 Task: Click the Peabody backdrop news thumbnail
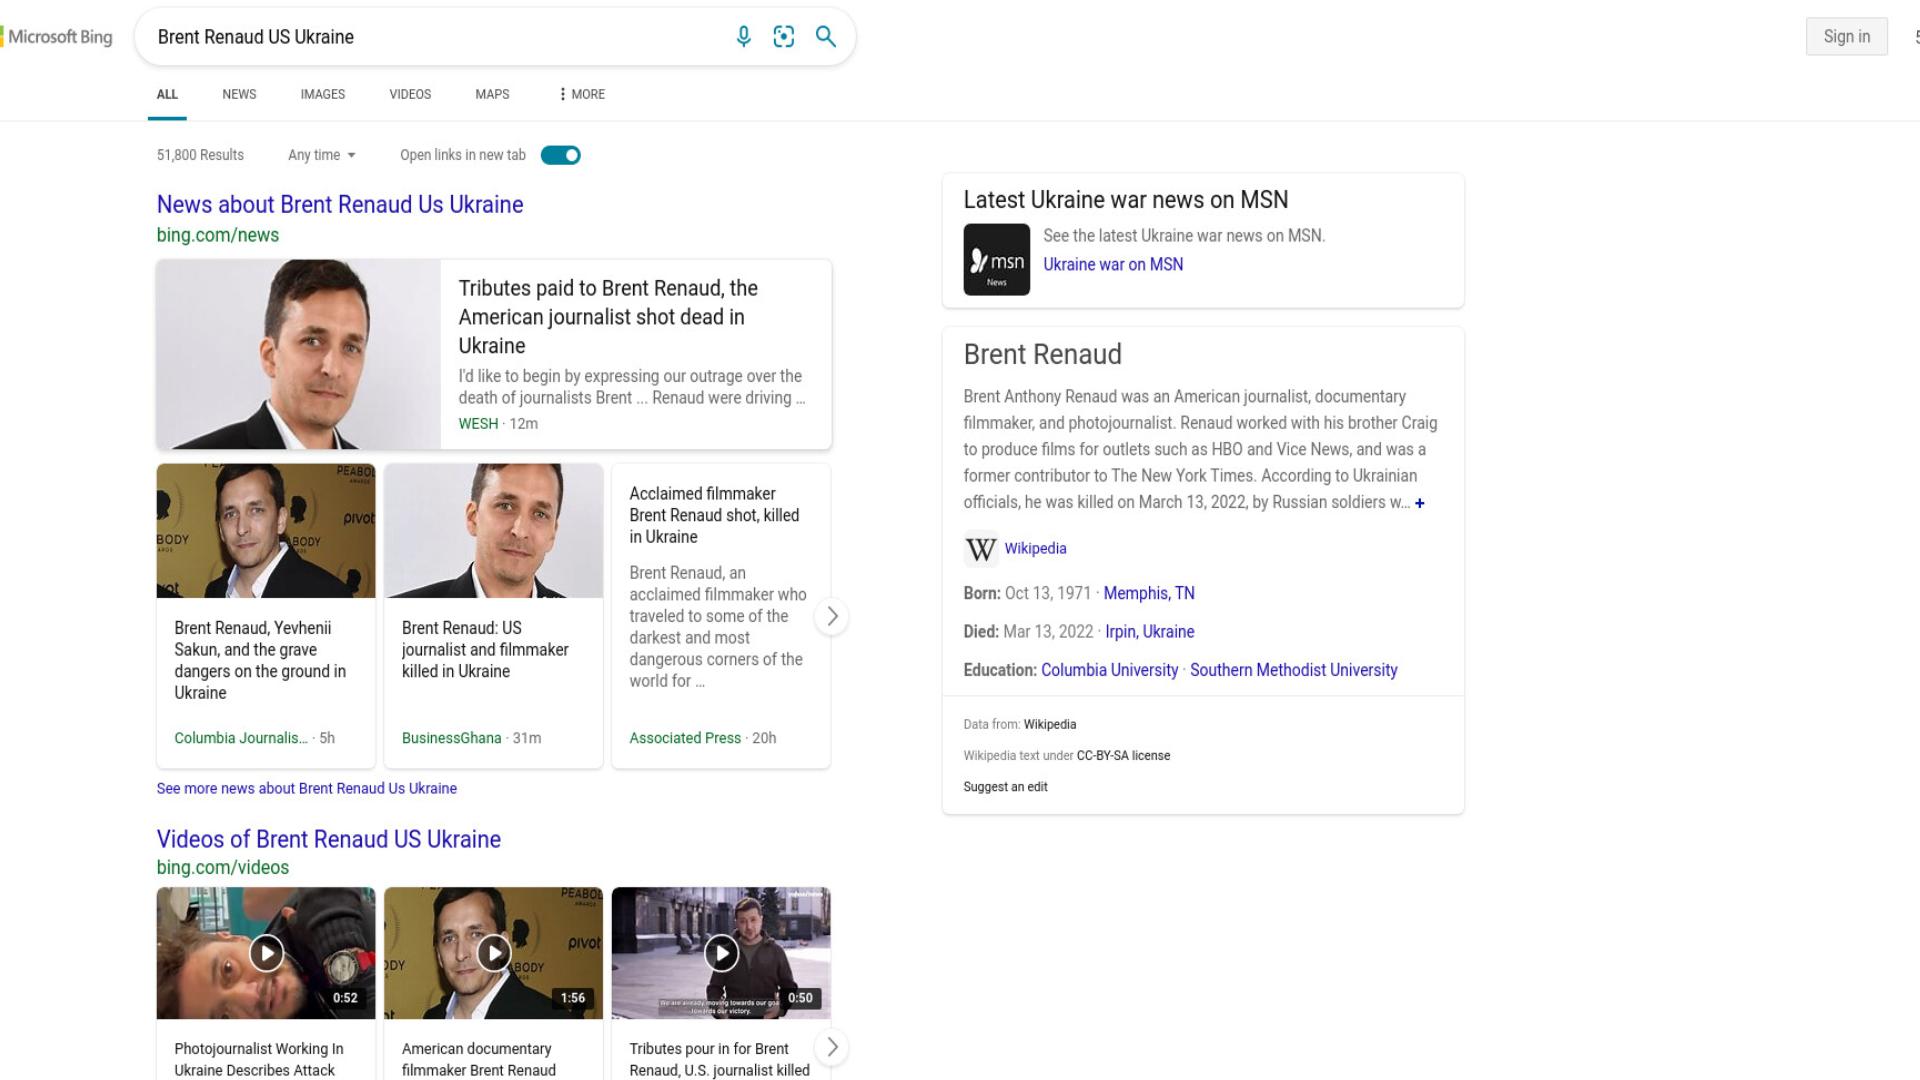[266, 531]
